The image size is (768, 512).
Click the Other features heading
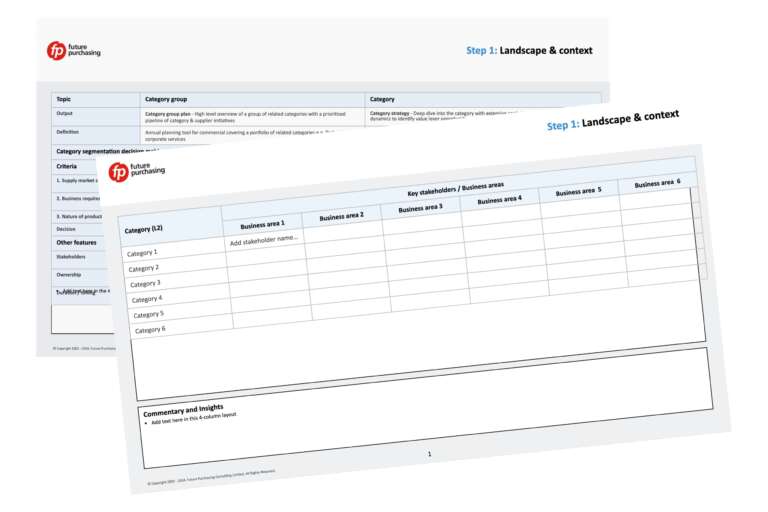(x=76, y=243)
